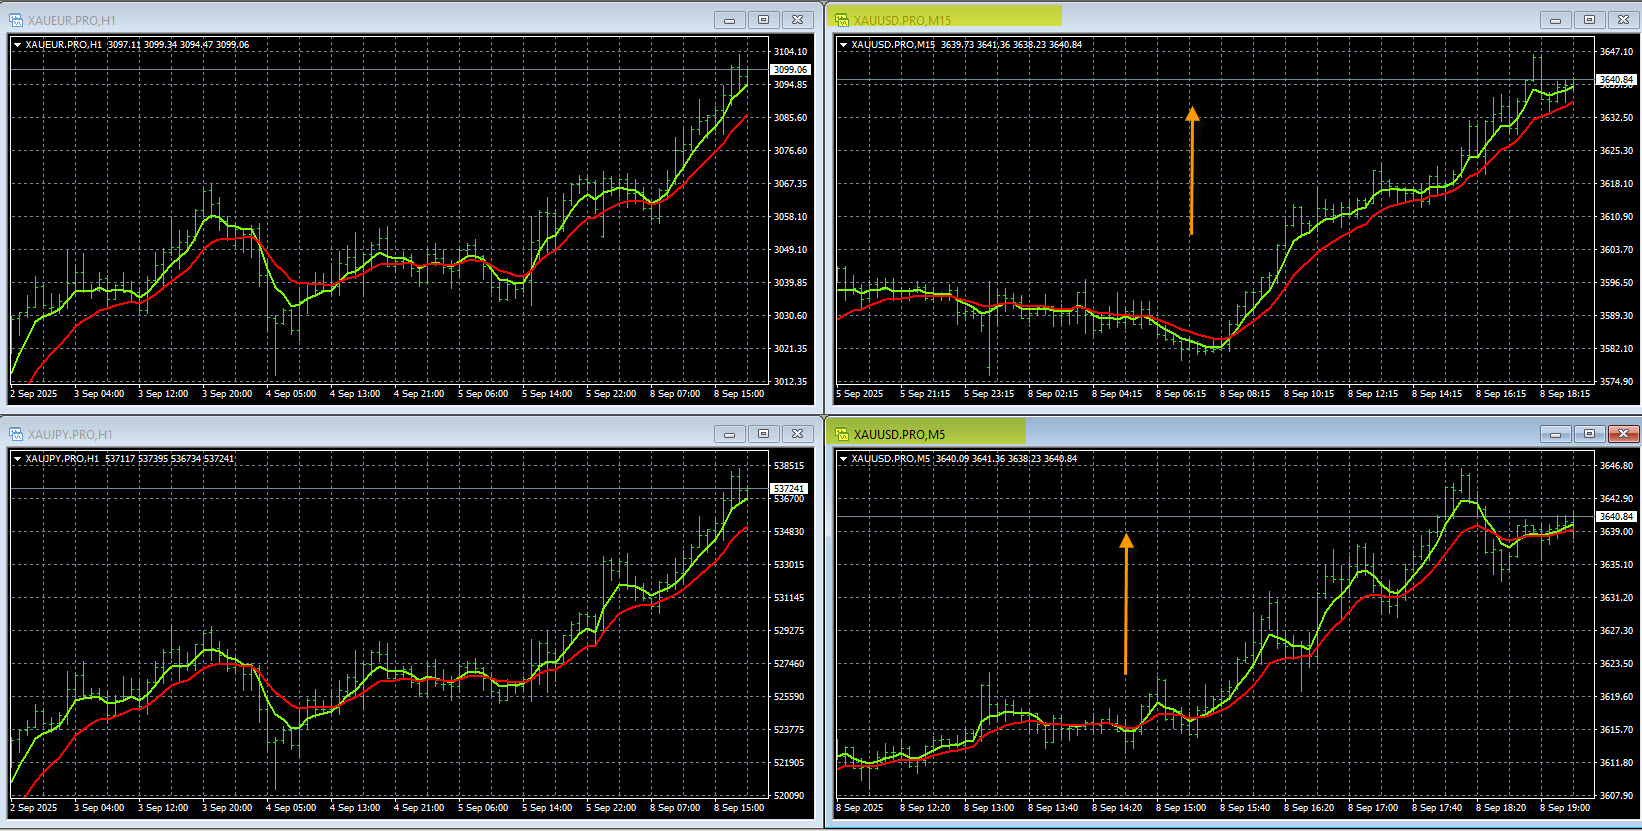The width and height of the screenshot is (1642, 831).
Task: Click the XAUEUR.PRO,H1 chart window icon
Action: (x=16, y=20)
